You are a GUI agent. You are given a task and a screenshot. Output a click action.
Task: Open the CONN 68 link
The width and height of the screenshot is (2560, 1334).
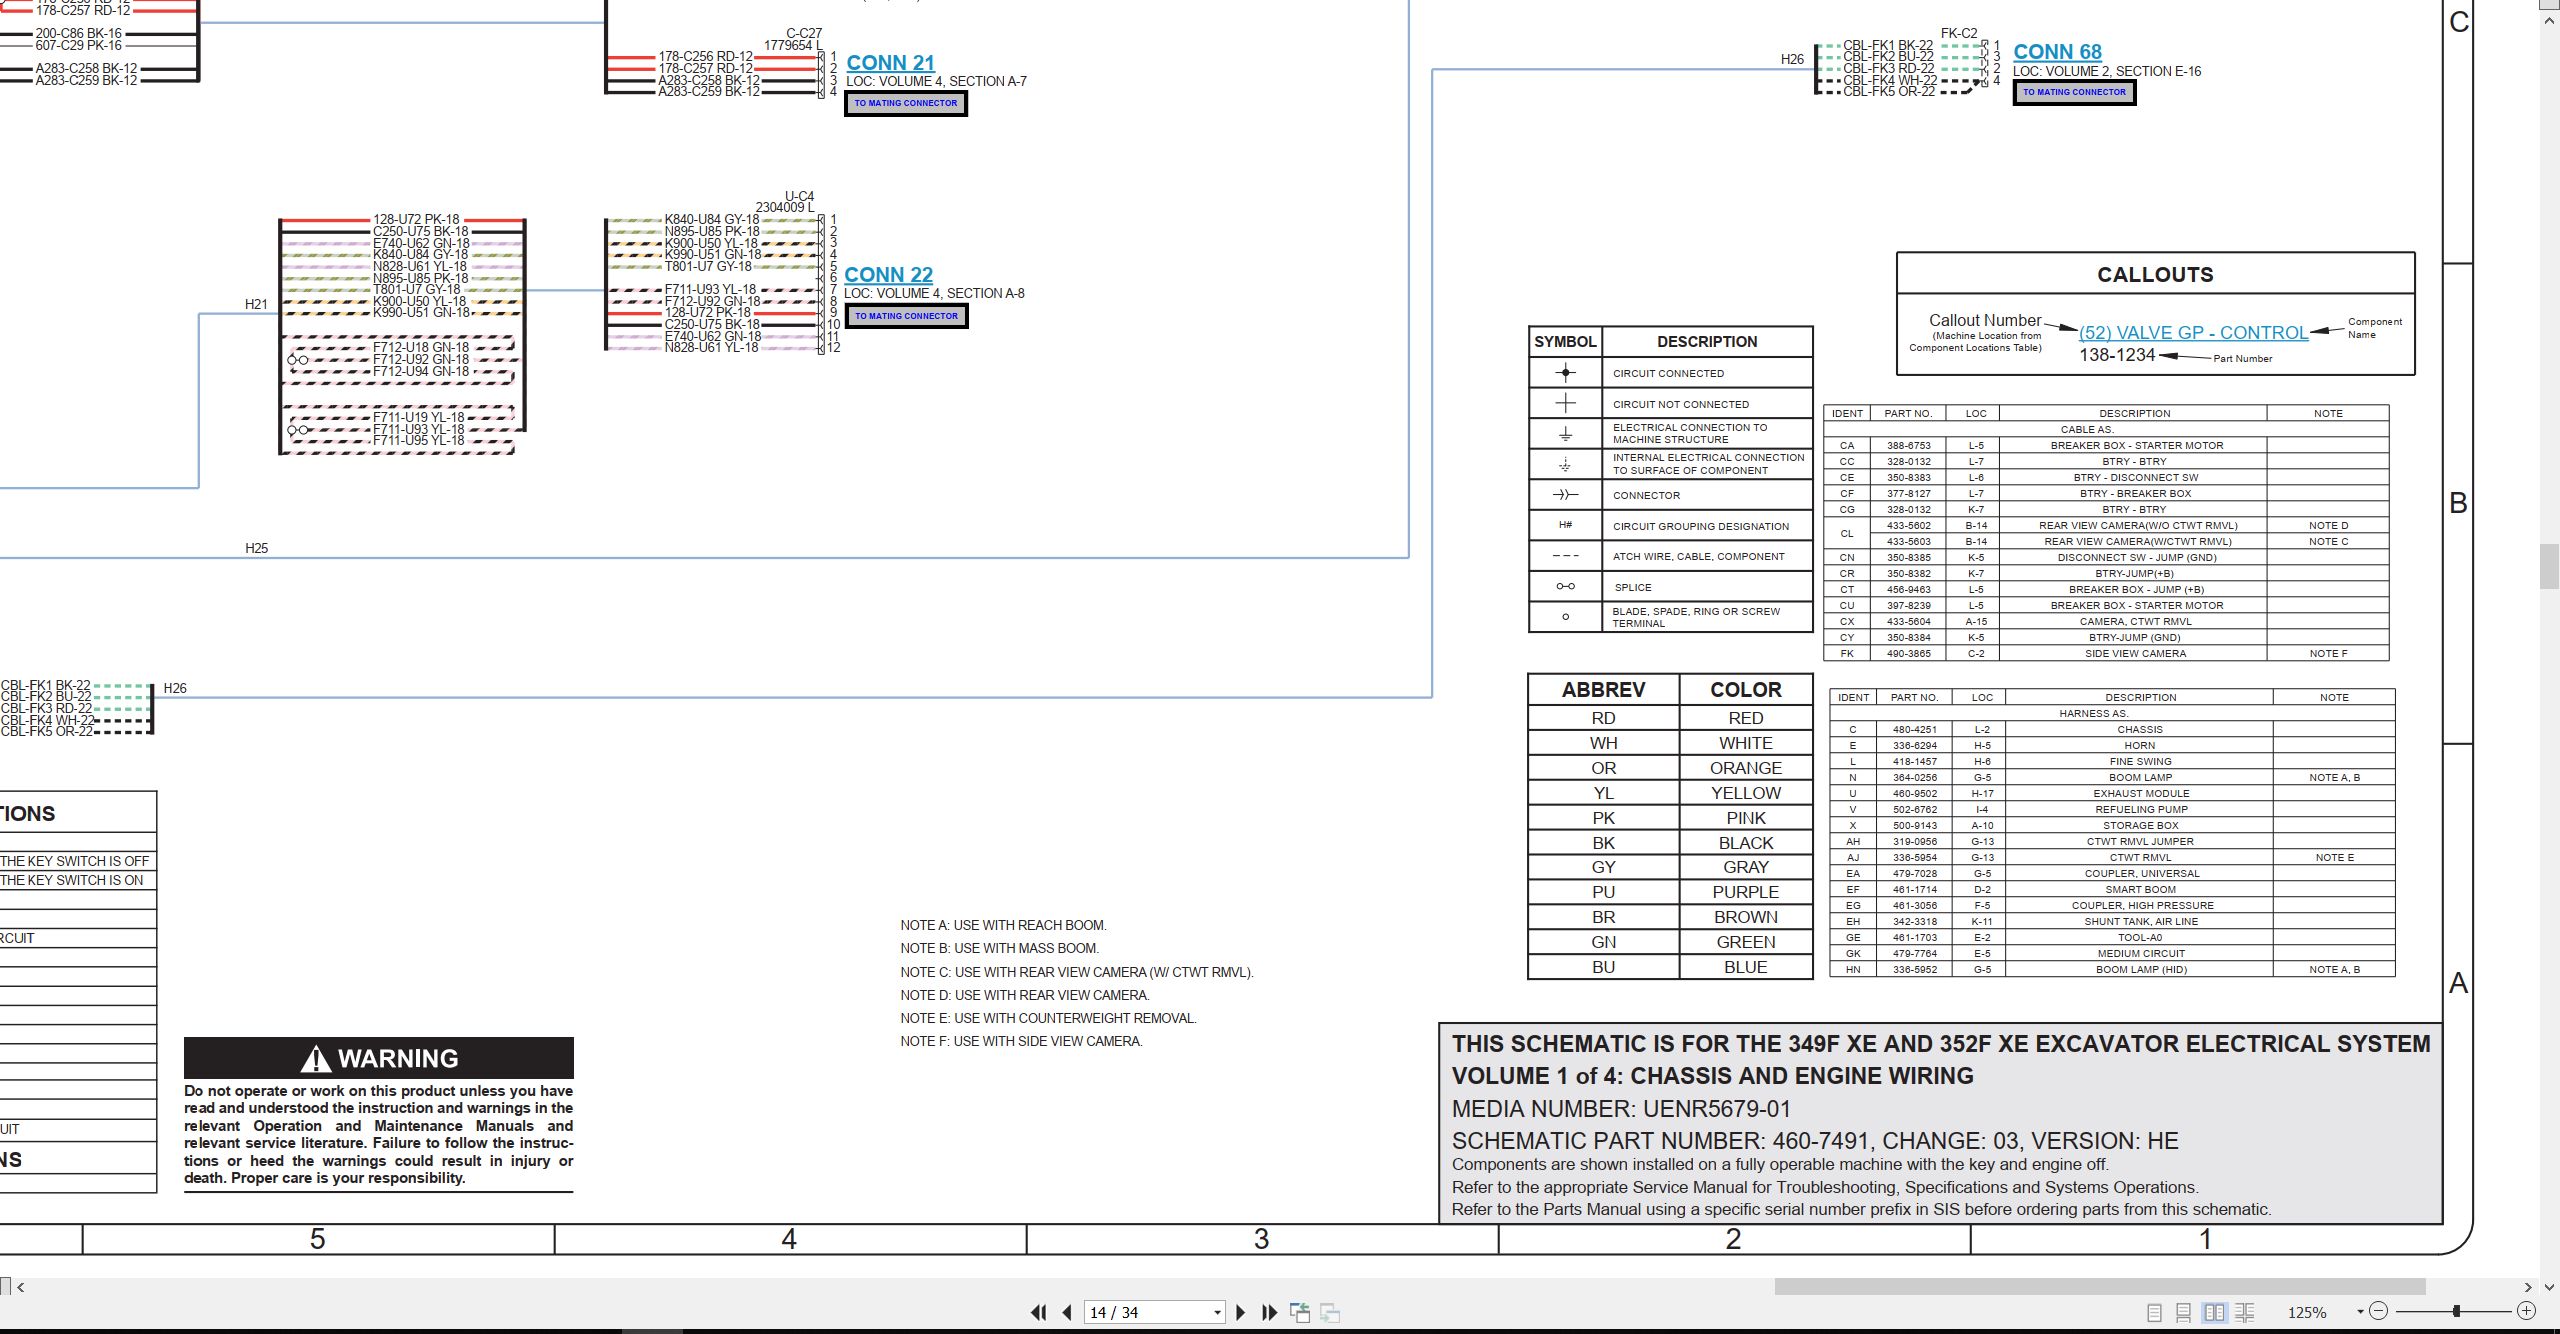coord(2057,51)
